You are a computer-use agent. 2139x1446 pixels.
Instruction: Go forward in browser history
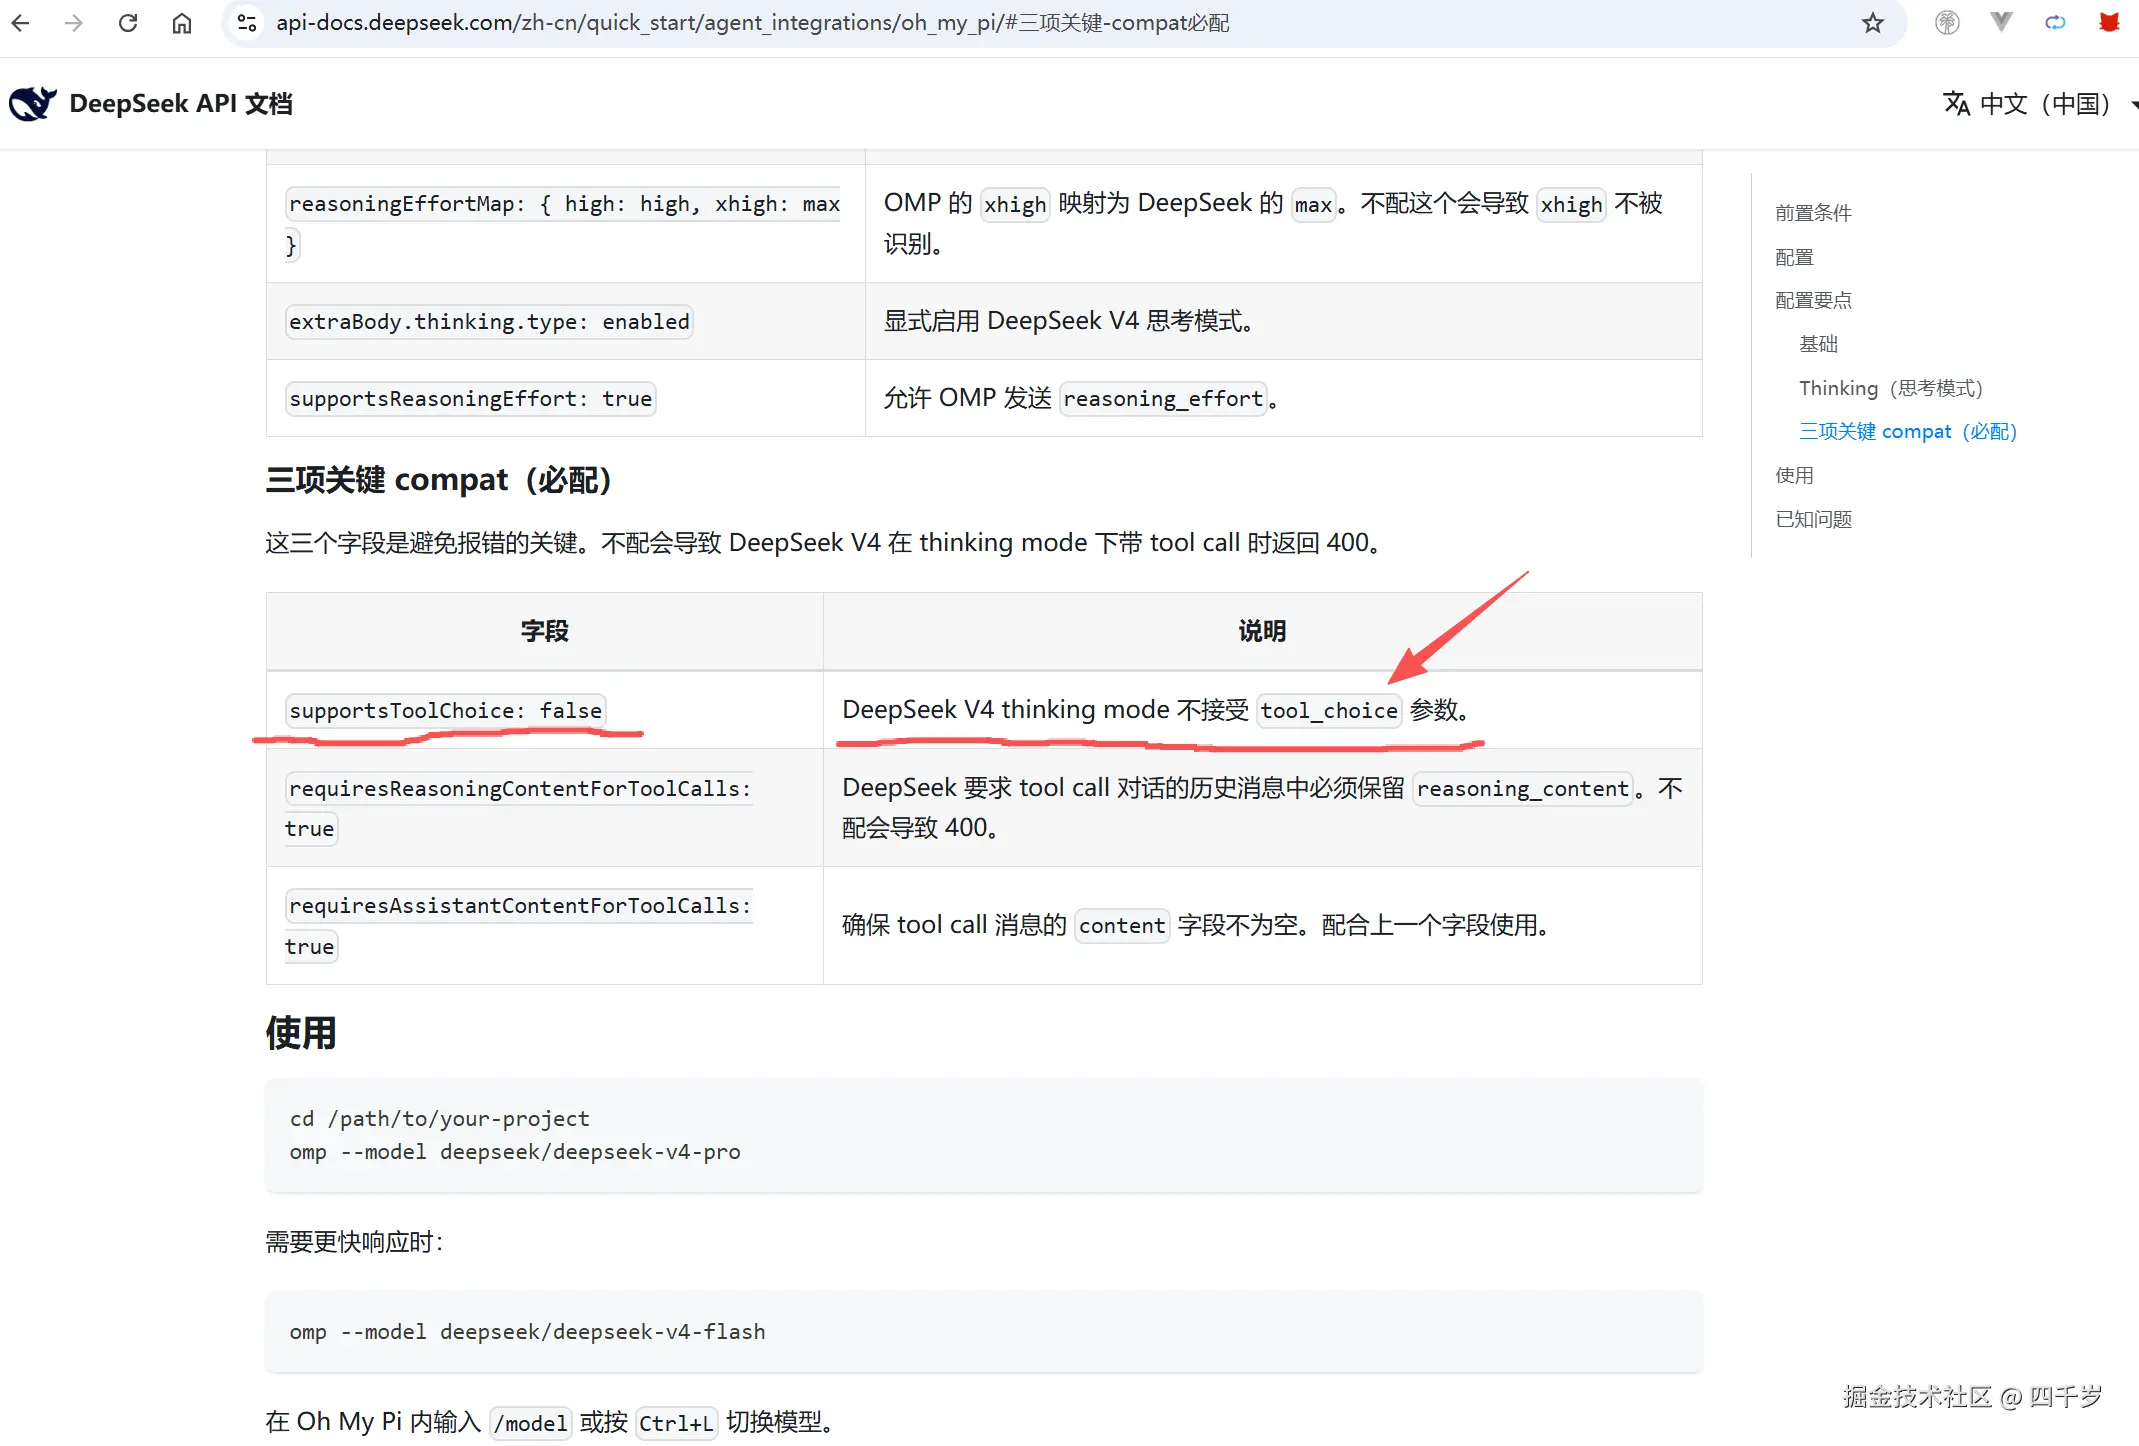coord(74,23)
